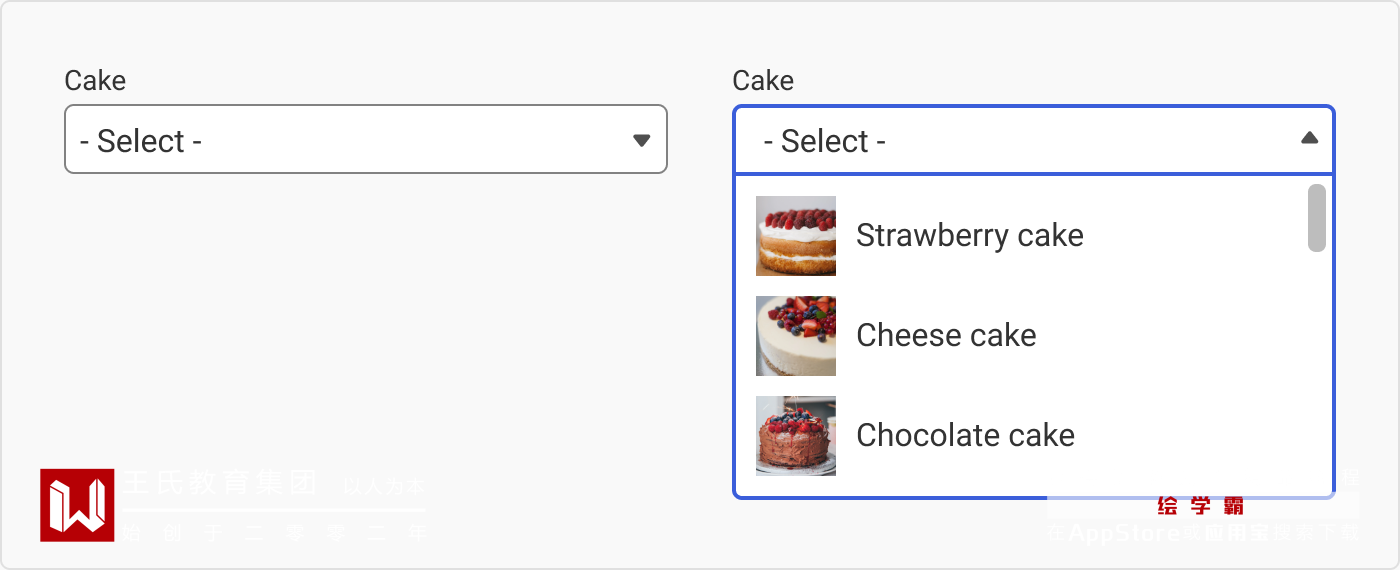This screenshot has width=1400, height=570.
Task: Pick the Cheese cake option text
Action: 946,336
